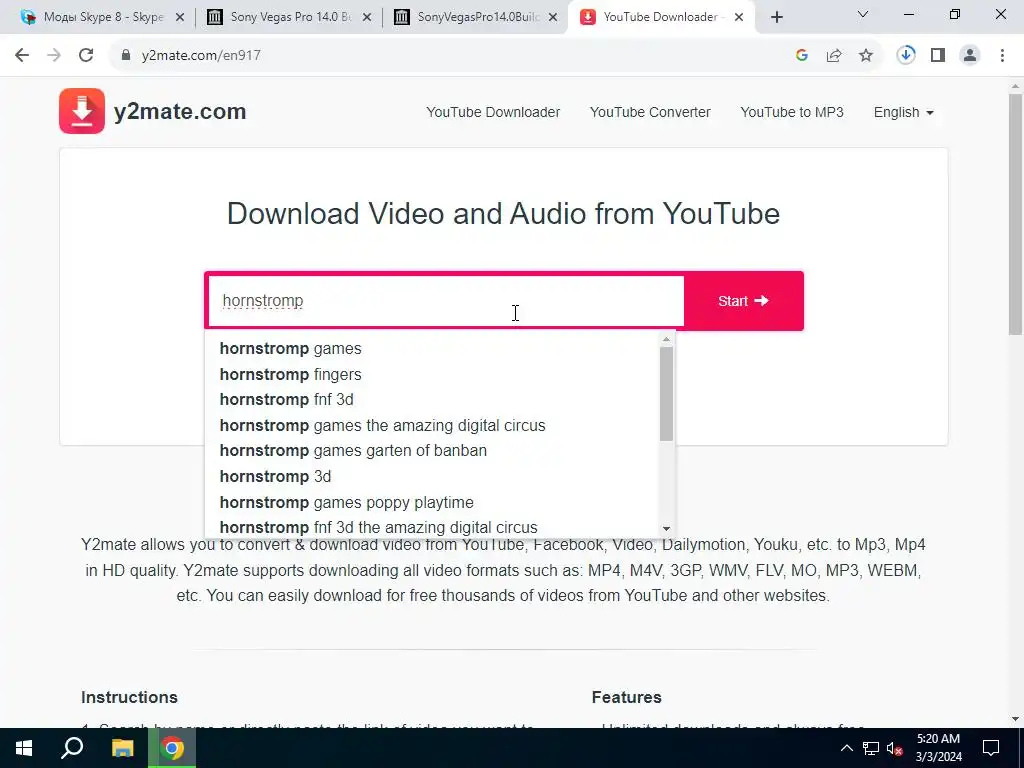1024x768 pixels.
Task: Choose suggestion 'hornstromp 3d'
Action: [x=433, y=477]
